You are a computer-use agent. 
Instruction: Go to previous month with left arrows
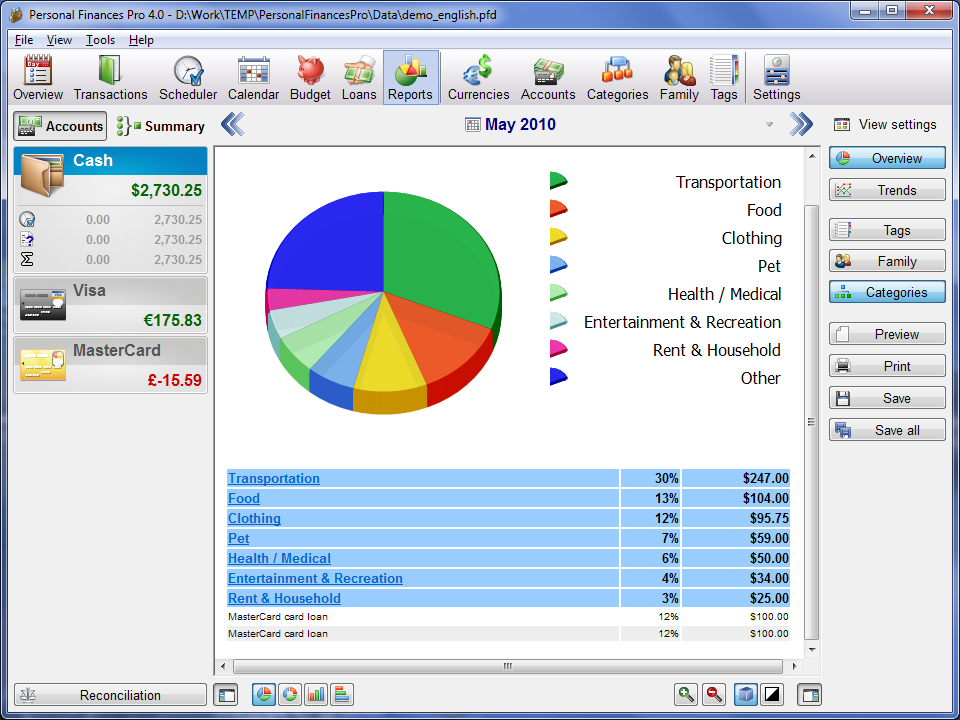point(233,124)
